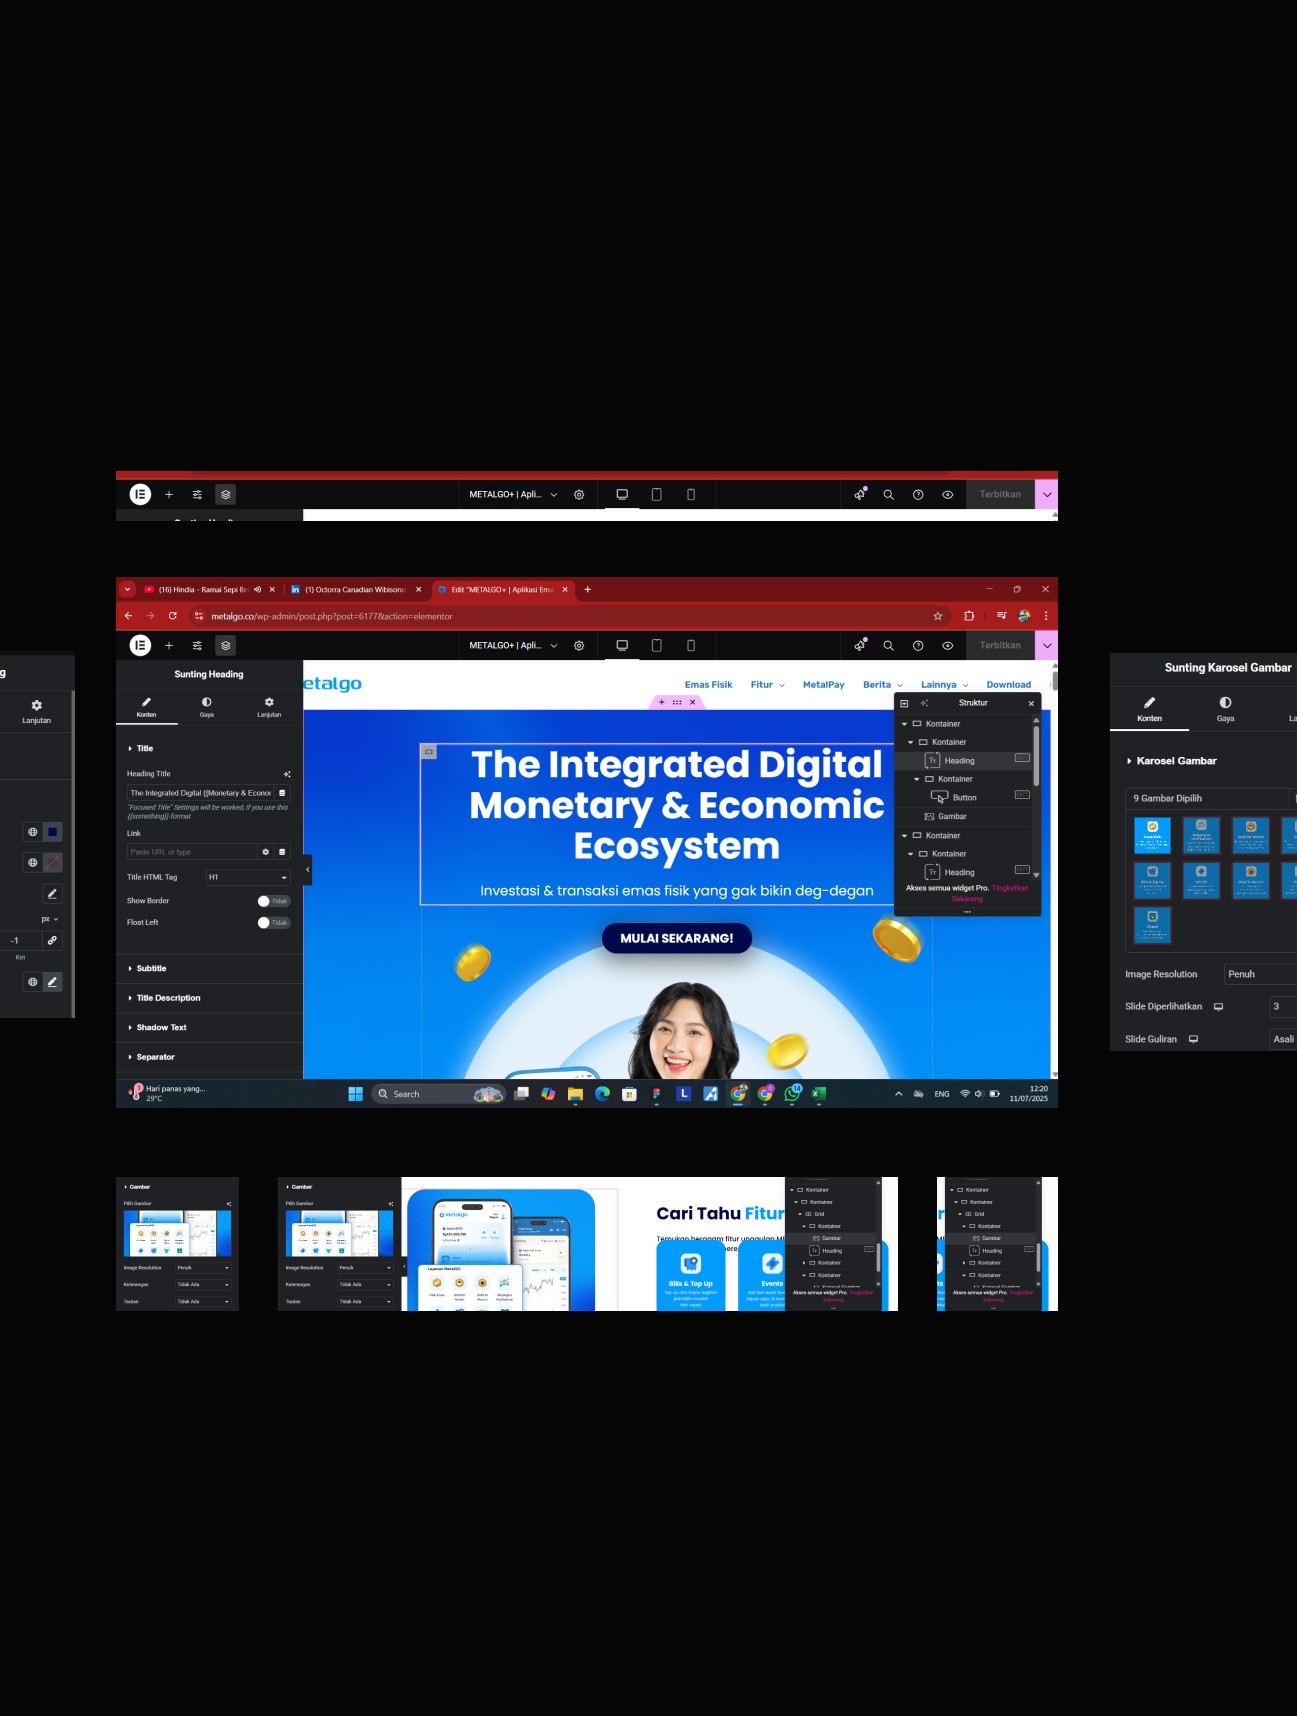
Task: Open the Elementor logo menu in the full browser window
Action: click(x=141, y=645)
